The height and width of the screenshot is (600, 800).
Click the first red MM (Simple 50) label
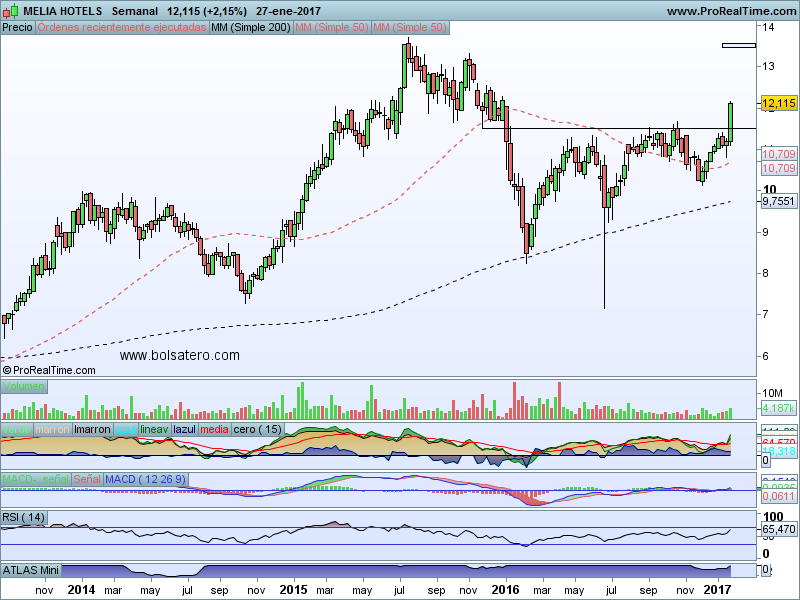click(x=331, y=28)
